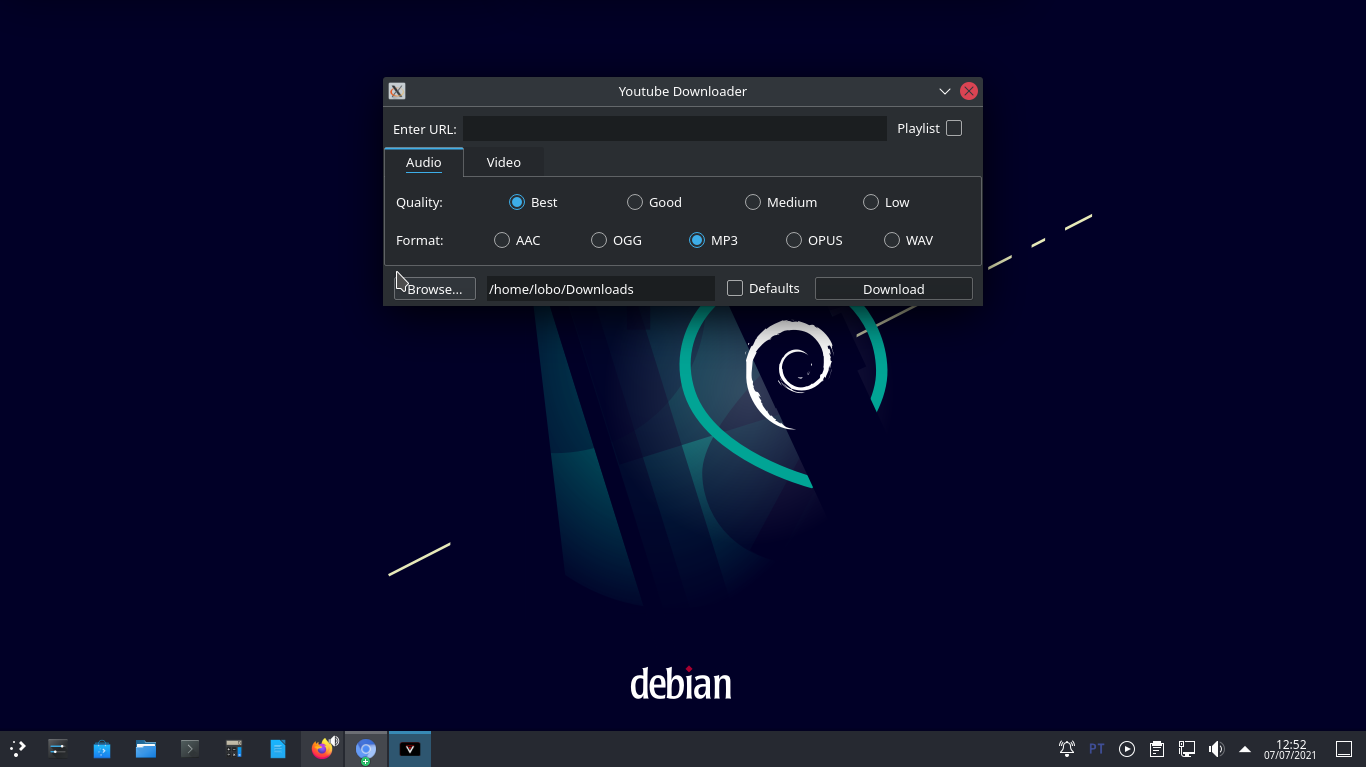The height and width of the screenshot is (767, 1366).
Task: Open the Dolphin file manager
Action: [x=145, y=748]
